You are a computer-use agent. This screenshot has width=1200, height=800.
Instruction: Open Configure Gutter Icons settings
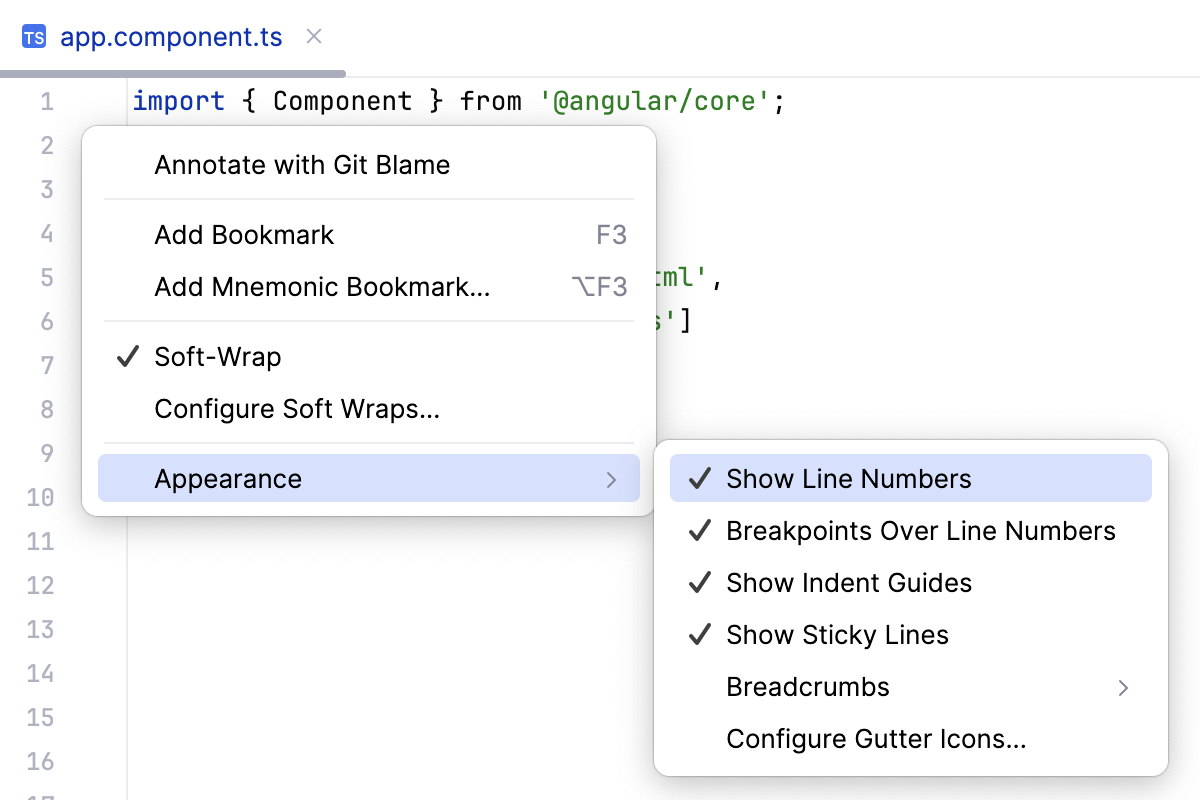click(876, 738)
